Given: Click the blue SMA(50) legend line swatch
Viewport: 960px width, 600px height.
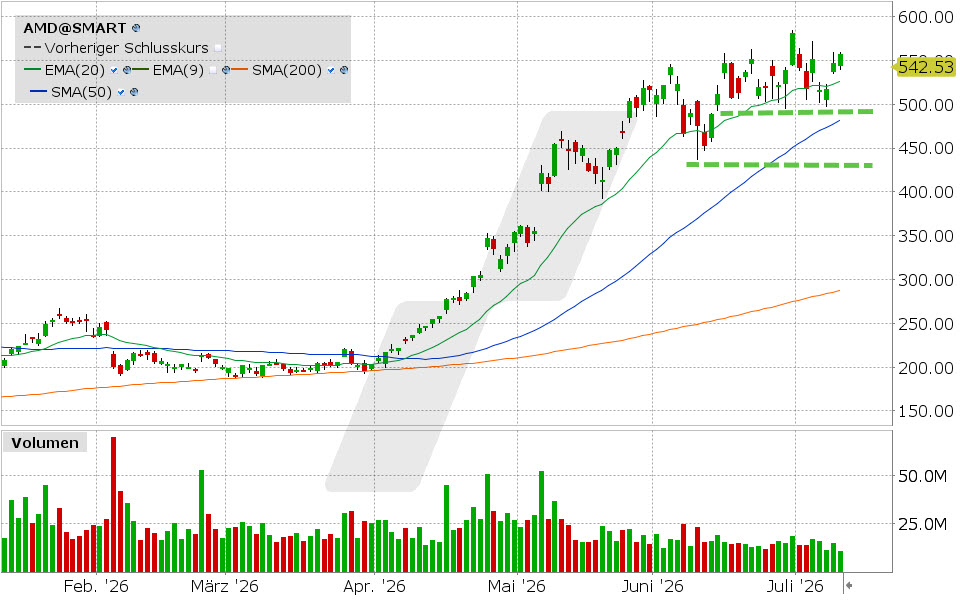Looking at the screenshot, I should click(x=39, y=92).
